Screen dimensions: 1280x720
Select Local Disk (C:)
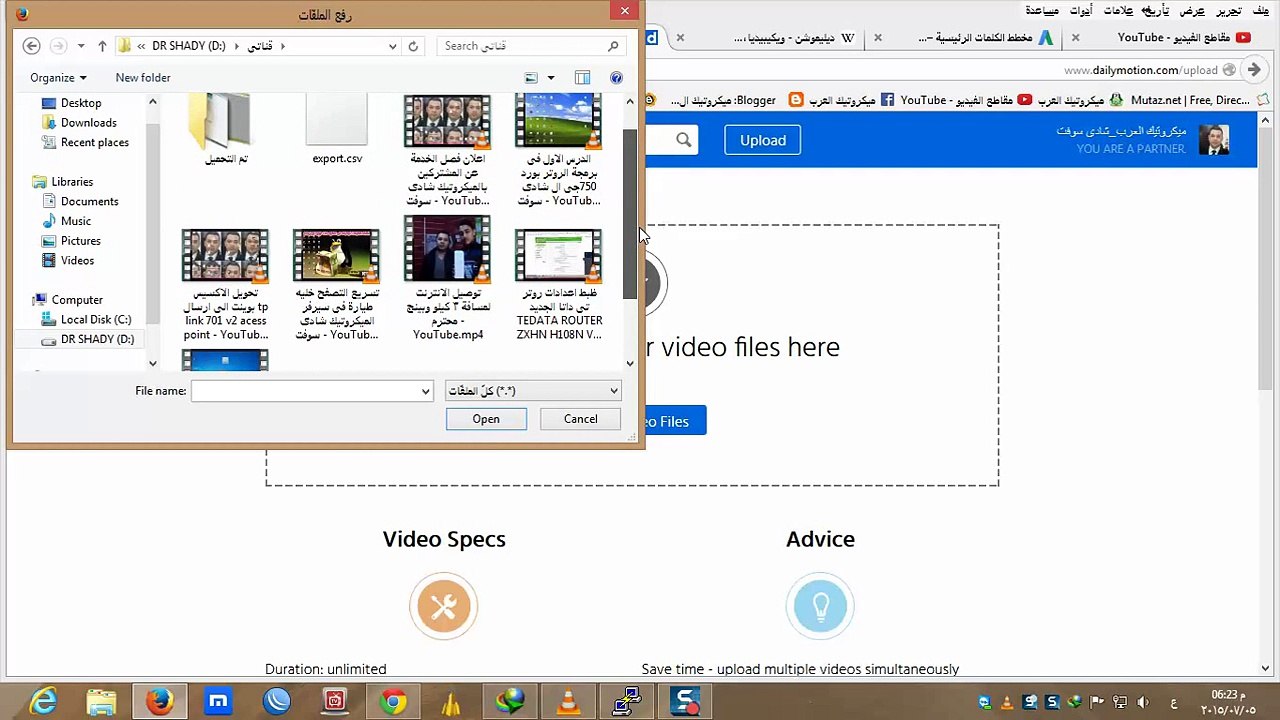86,320
